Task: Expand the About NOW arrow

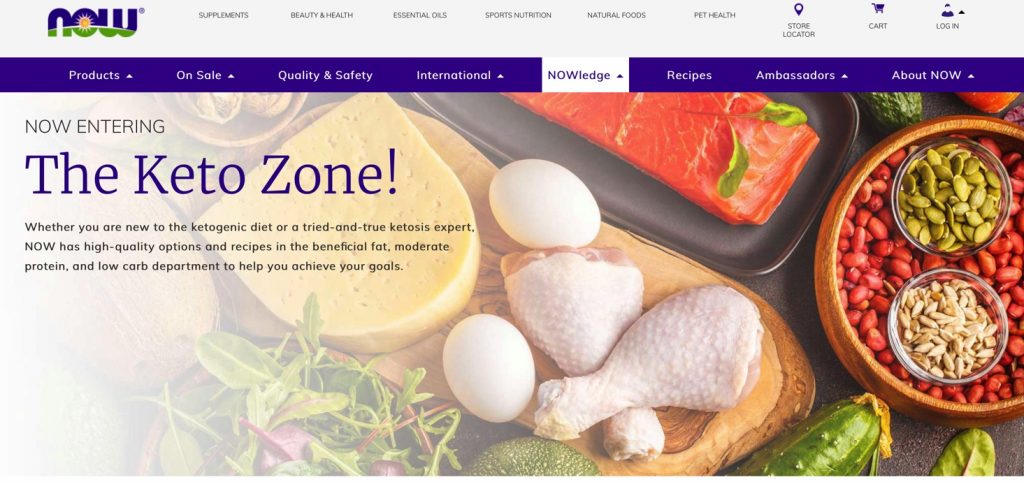Action: tap(970, 76)
